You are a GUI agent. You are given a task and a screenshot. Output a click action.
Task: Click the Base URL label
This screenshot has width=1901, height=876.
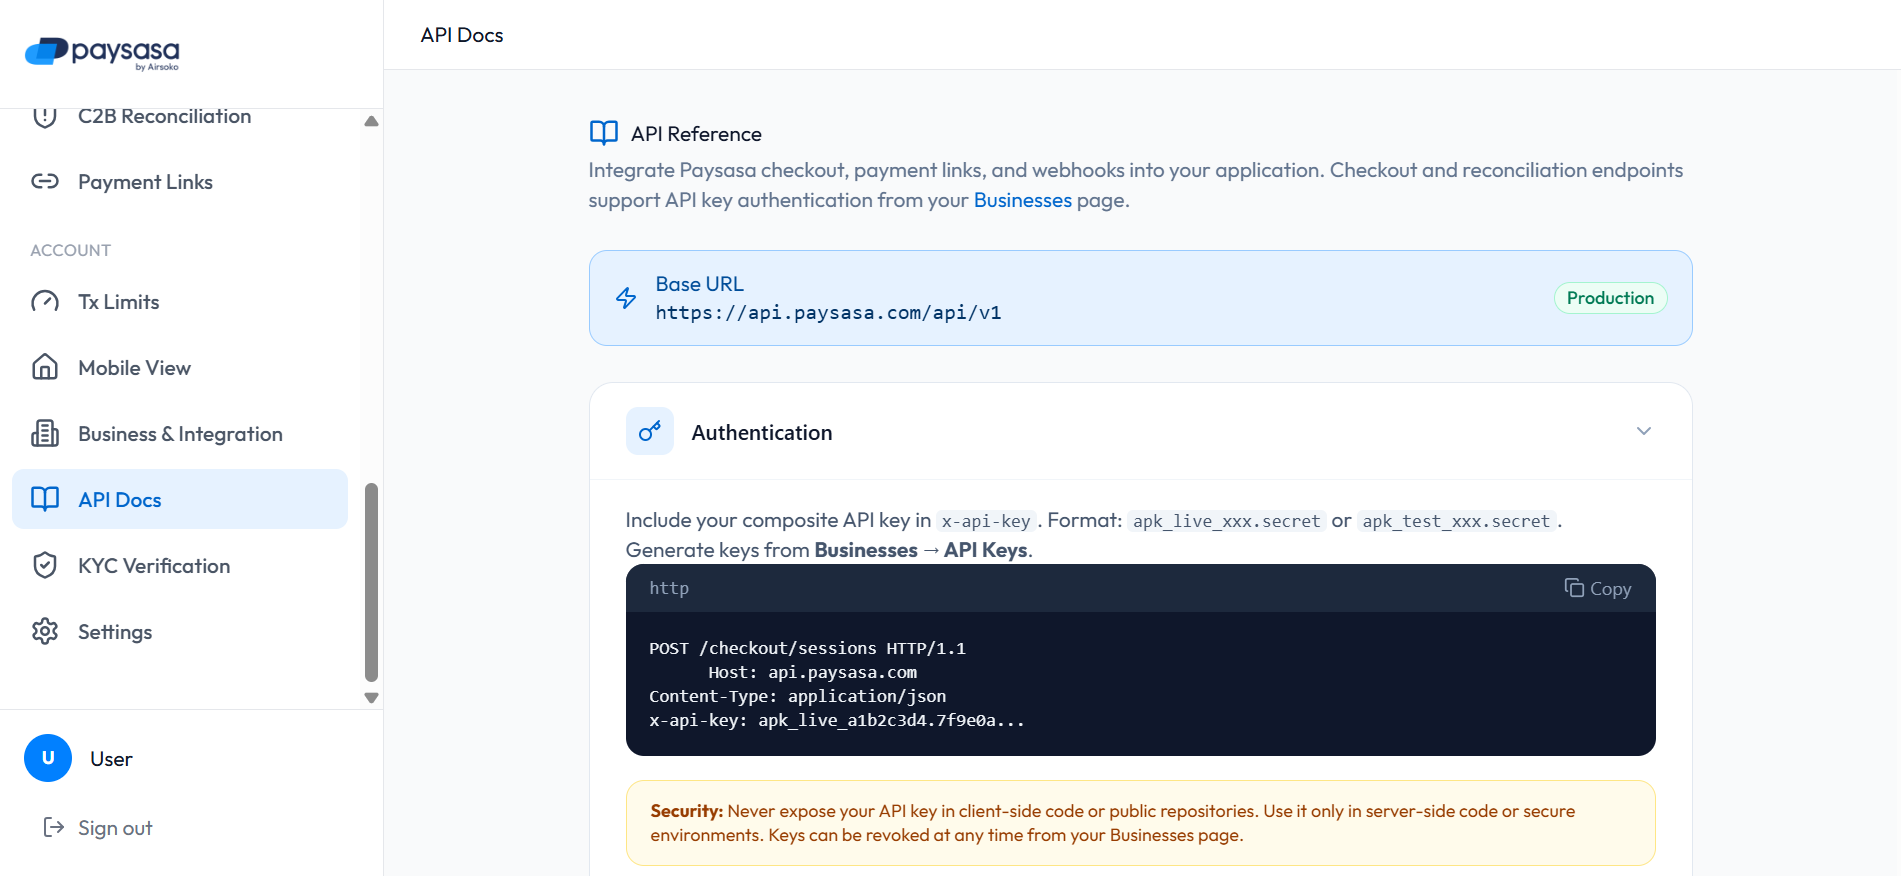coord(699,284)
